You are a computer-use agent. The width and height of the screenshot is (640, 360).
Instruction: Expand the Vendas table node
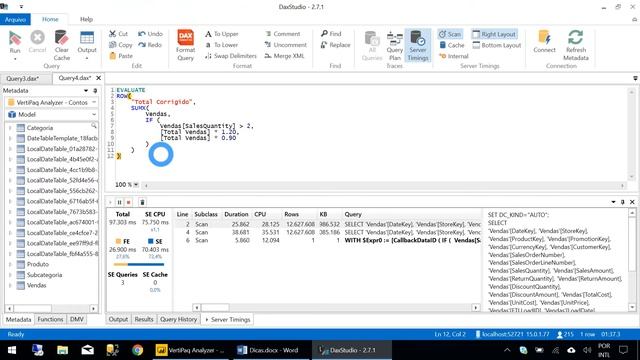[x=10, y=286]
